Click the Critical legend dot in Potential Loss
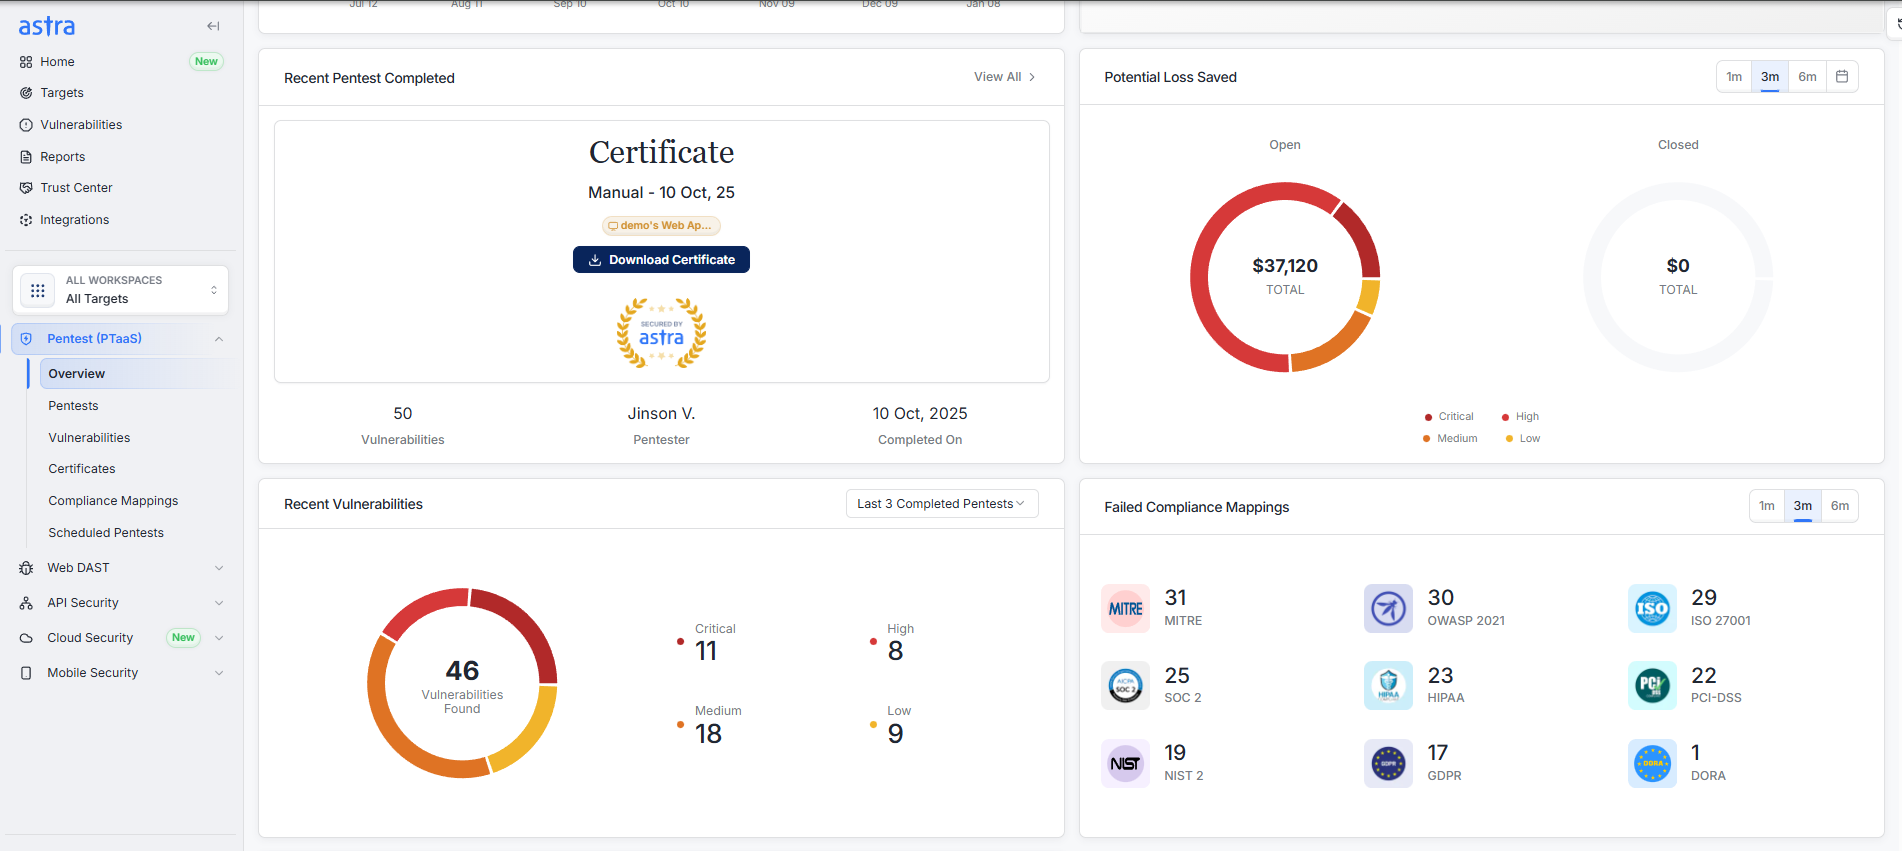This screenshot has width=1902, height=851. click(1428, 417)
